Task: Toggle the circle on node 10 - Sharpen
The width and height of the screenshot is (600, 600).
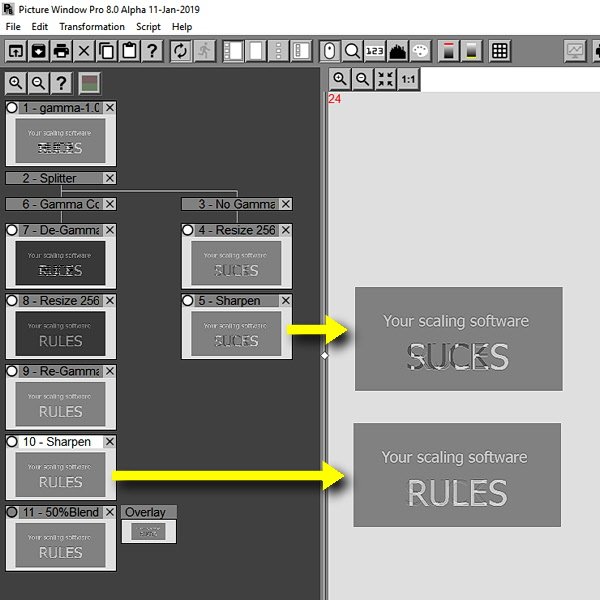Action: (12, 441)
